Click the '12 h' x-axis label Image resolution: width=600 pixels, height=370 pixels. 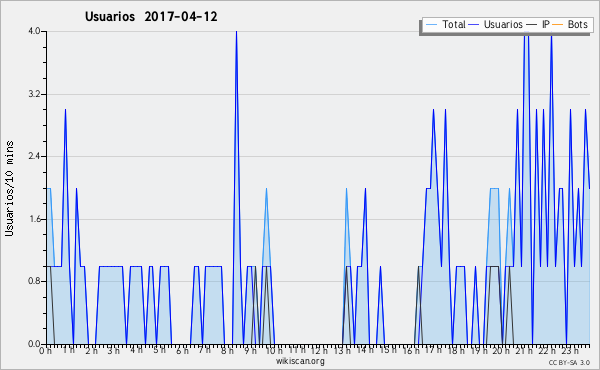319,351
